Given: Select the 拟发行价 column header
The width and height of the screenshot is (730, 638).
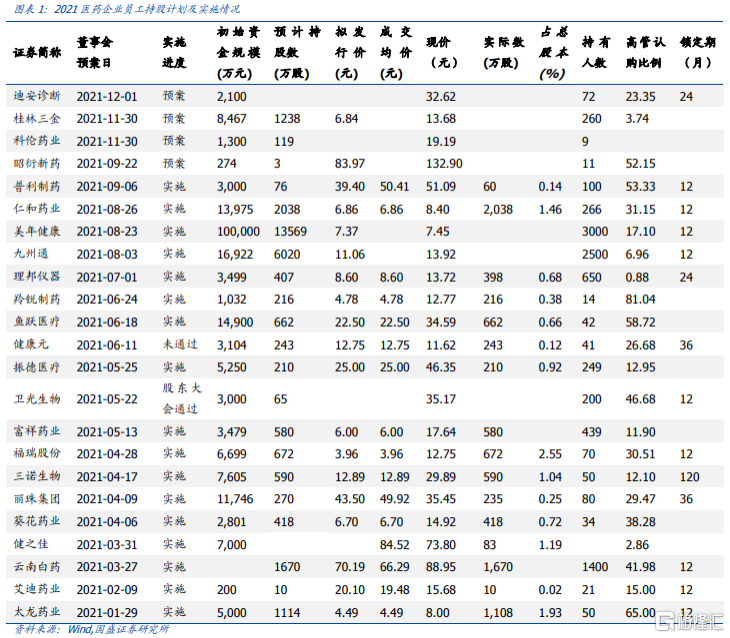Looking at the screenshot, I should click(350, 52).
